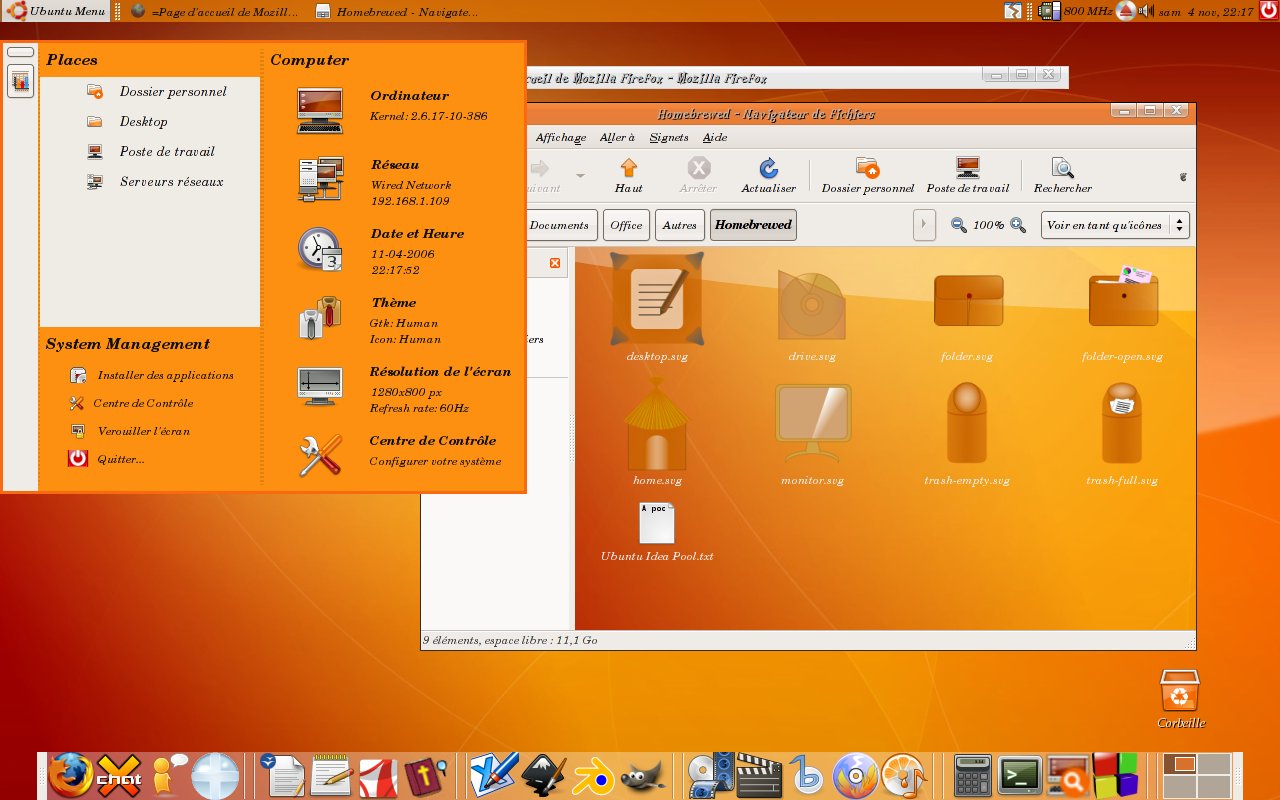Launch Blender from the dock

592,776
